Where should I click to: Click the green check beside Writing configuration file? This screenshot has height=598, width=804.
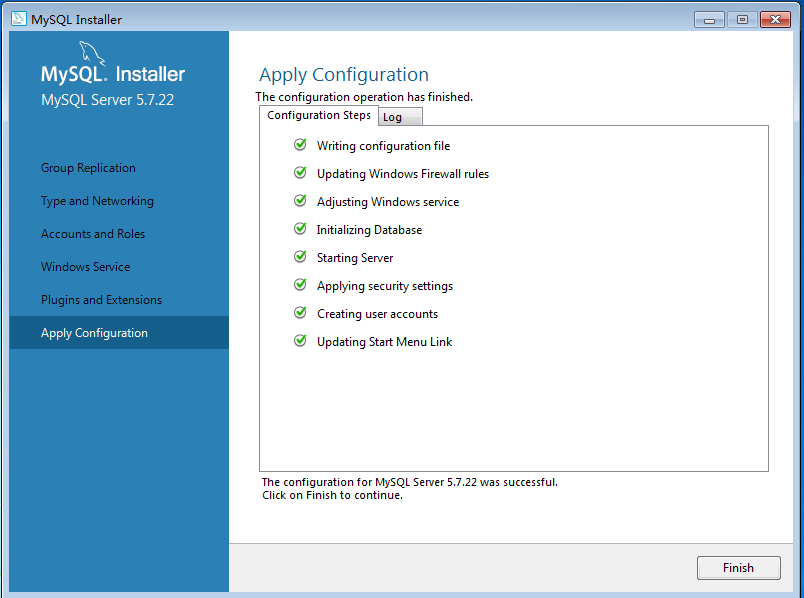coord(300,145)
